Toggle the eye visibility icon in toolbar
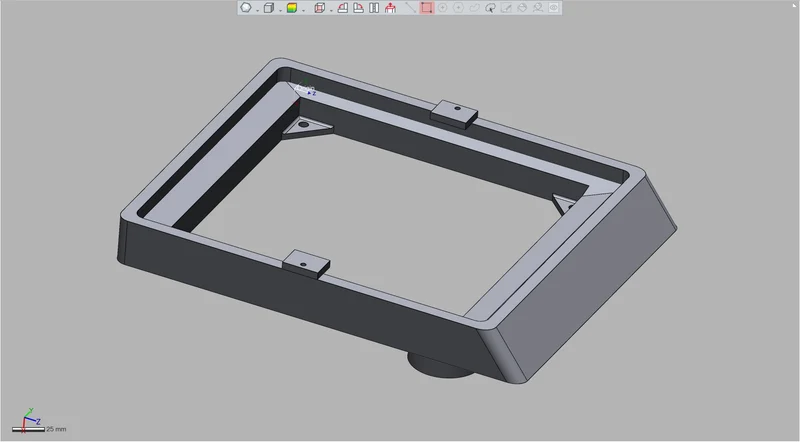The height and width of the screenshot is (442, 800). pyautogui.click(x=554, y=8)
